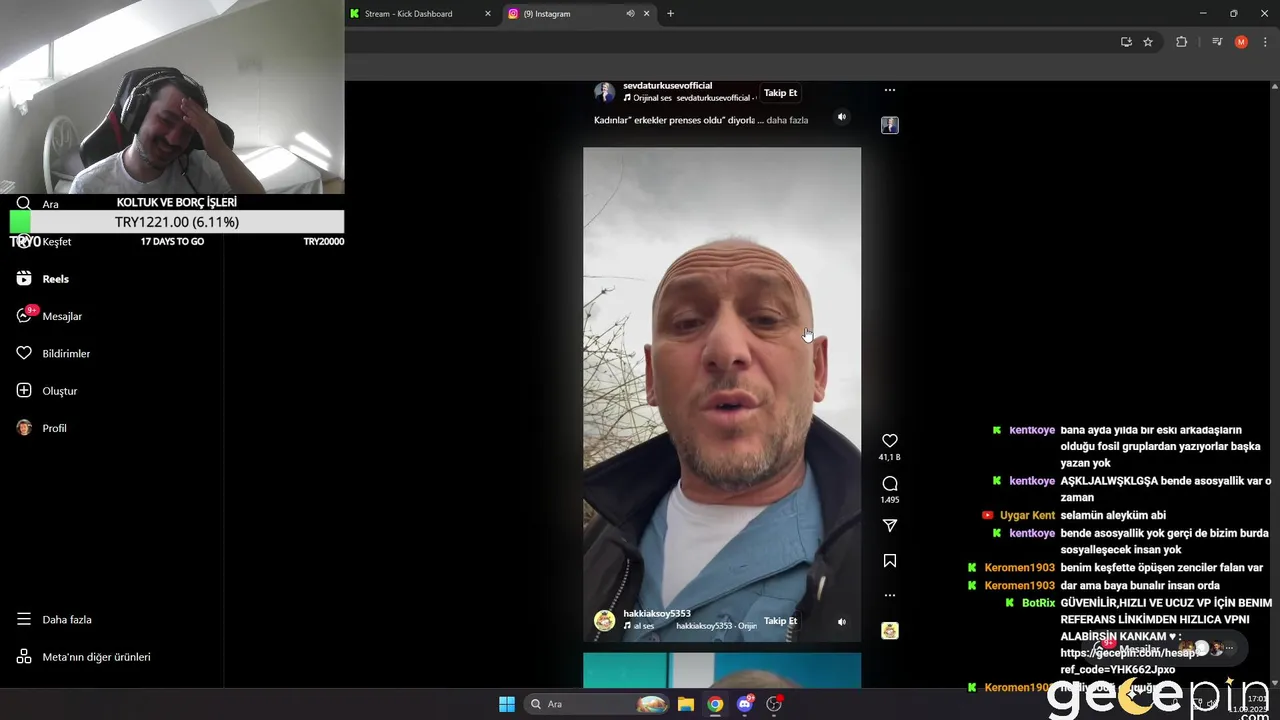Click the Profil avatar icon
This screenshot has height=720, width=1280.
click(x=24, y=428)
